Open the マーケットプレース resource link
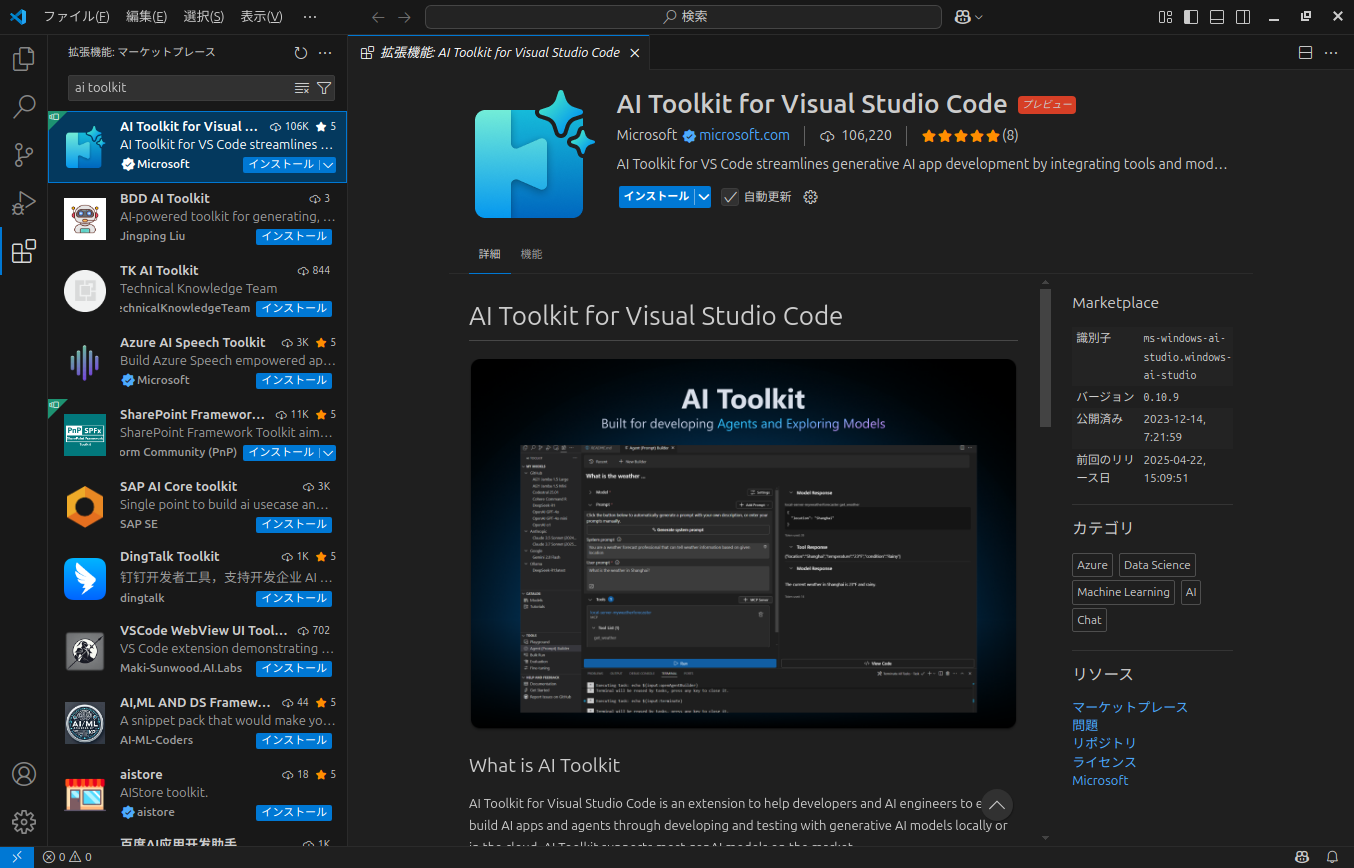 1130,707
